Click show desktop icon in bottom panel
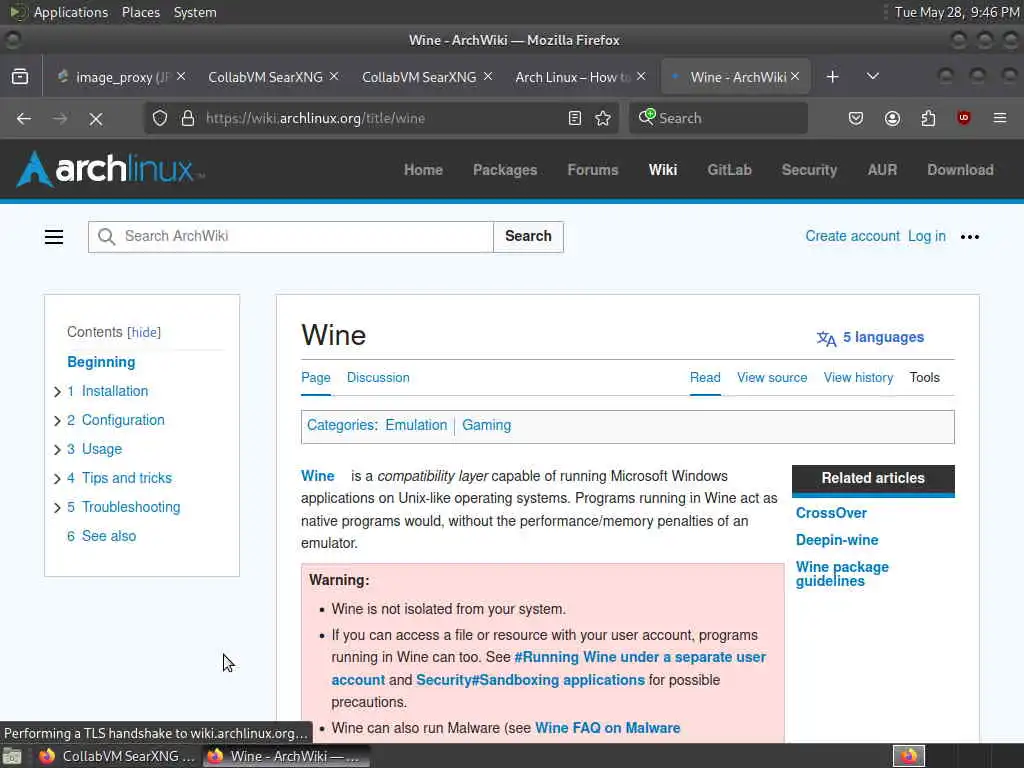 (x=12, y=756)
